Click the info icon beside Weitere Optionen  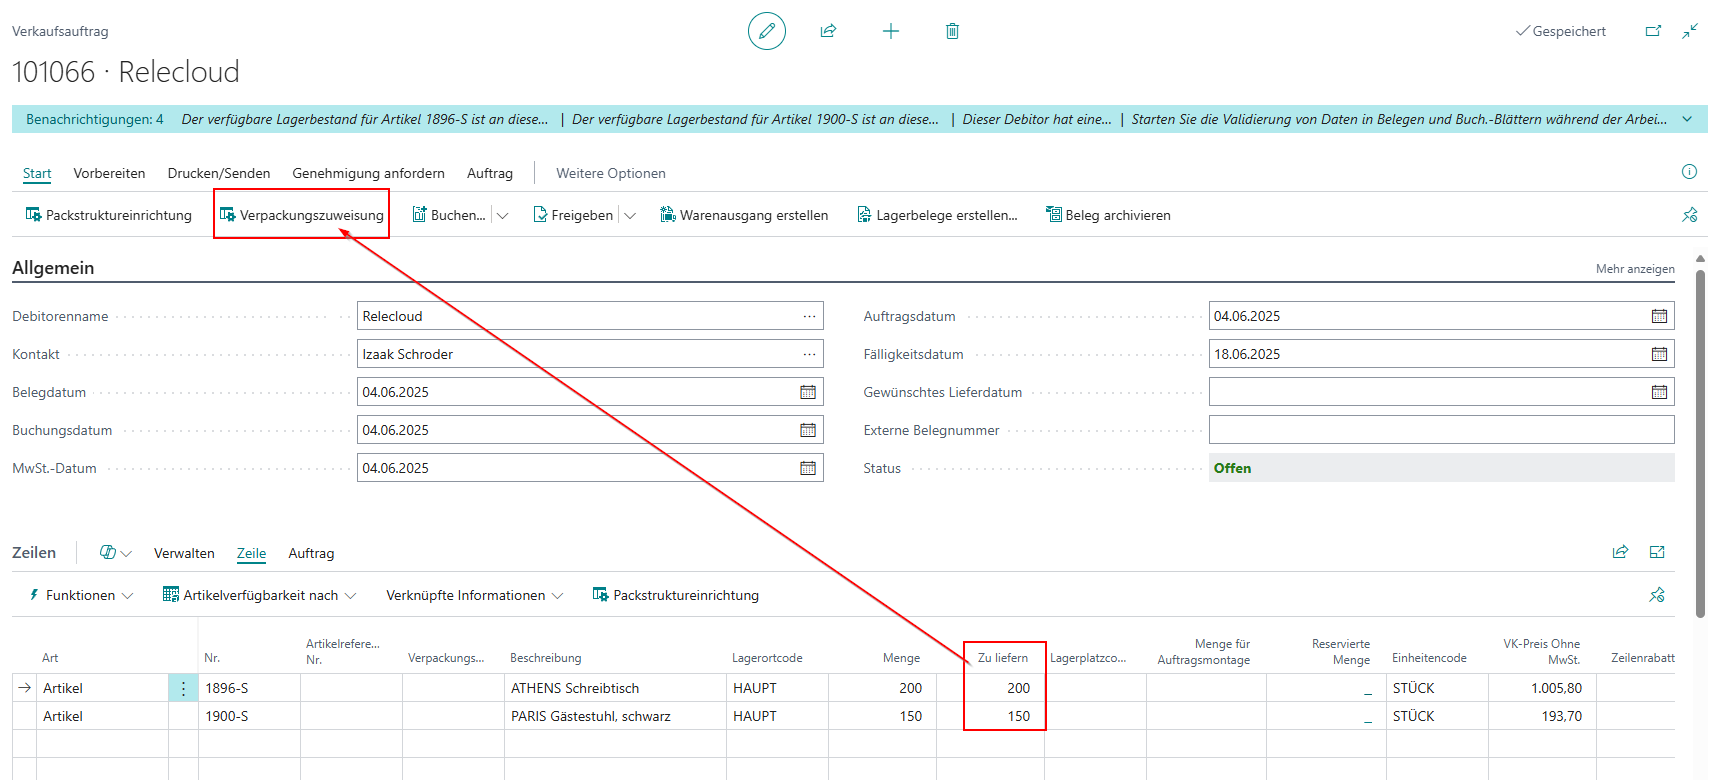1689,172
